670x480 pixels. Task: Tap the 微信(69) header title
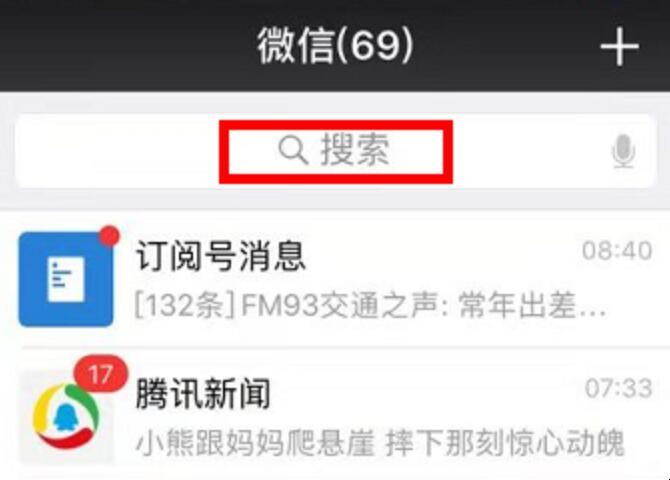[x=335, y=45]
